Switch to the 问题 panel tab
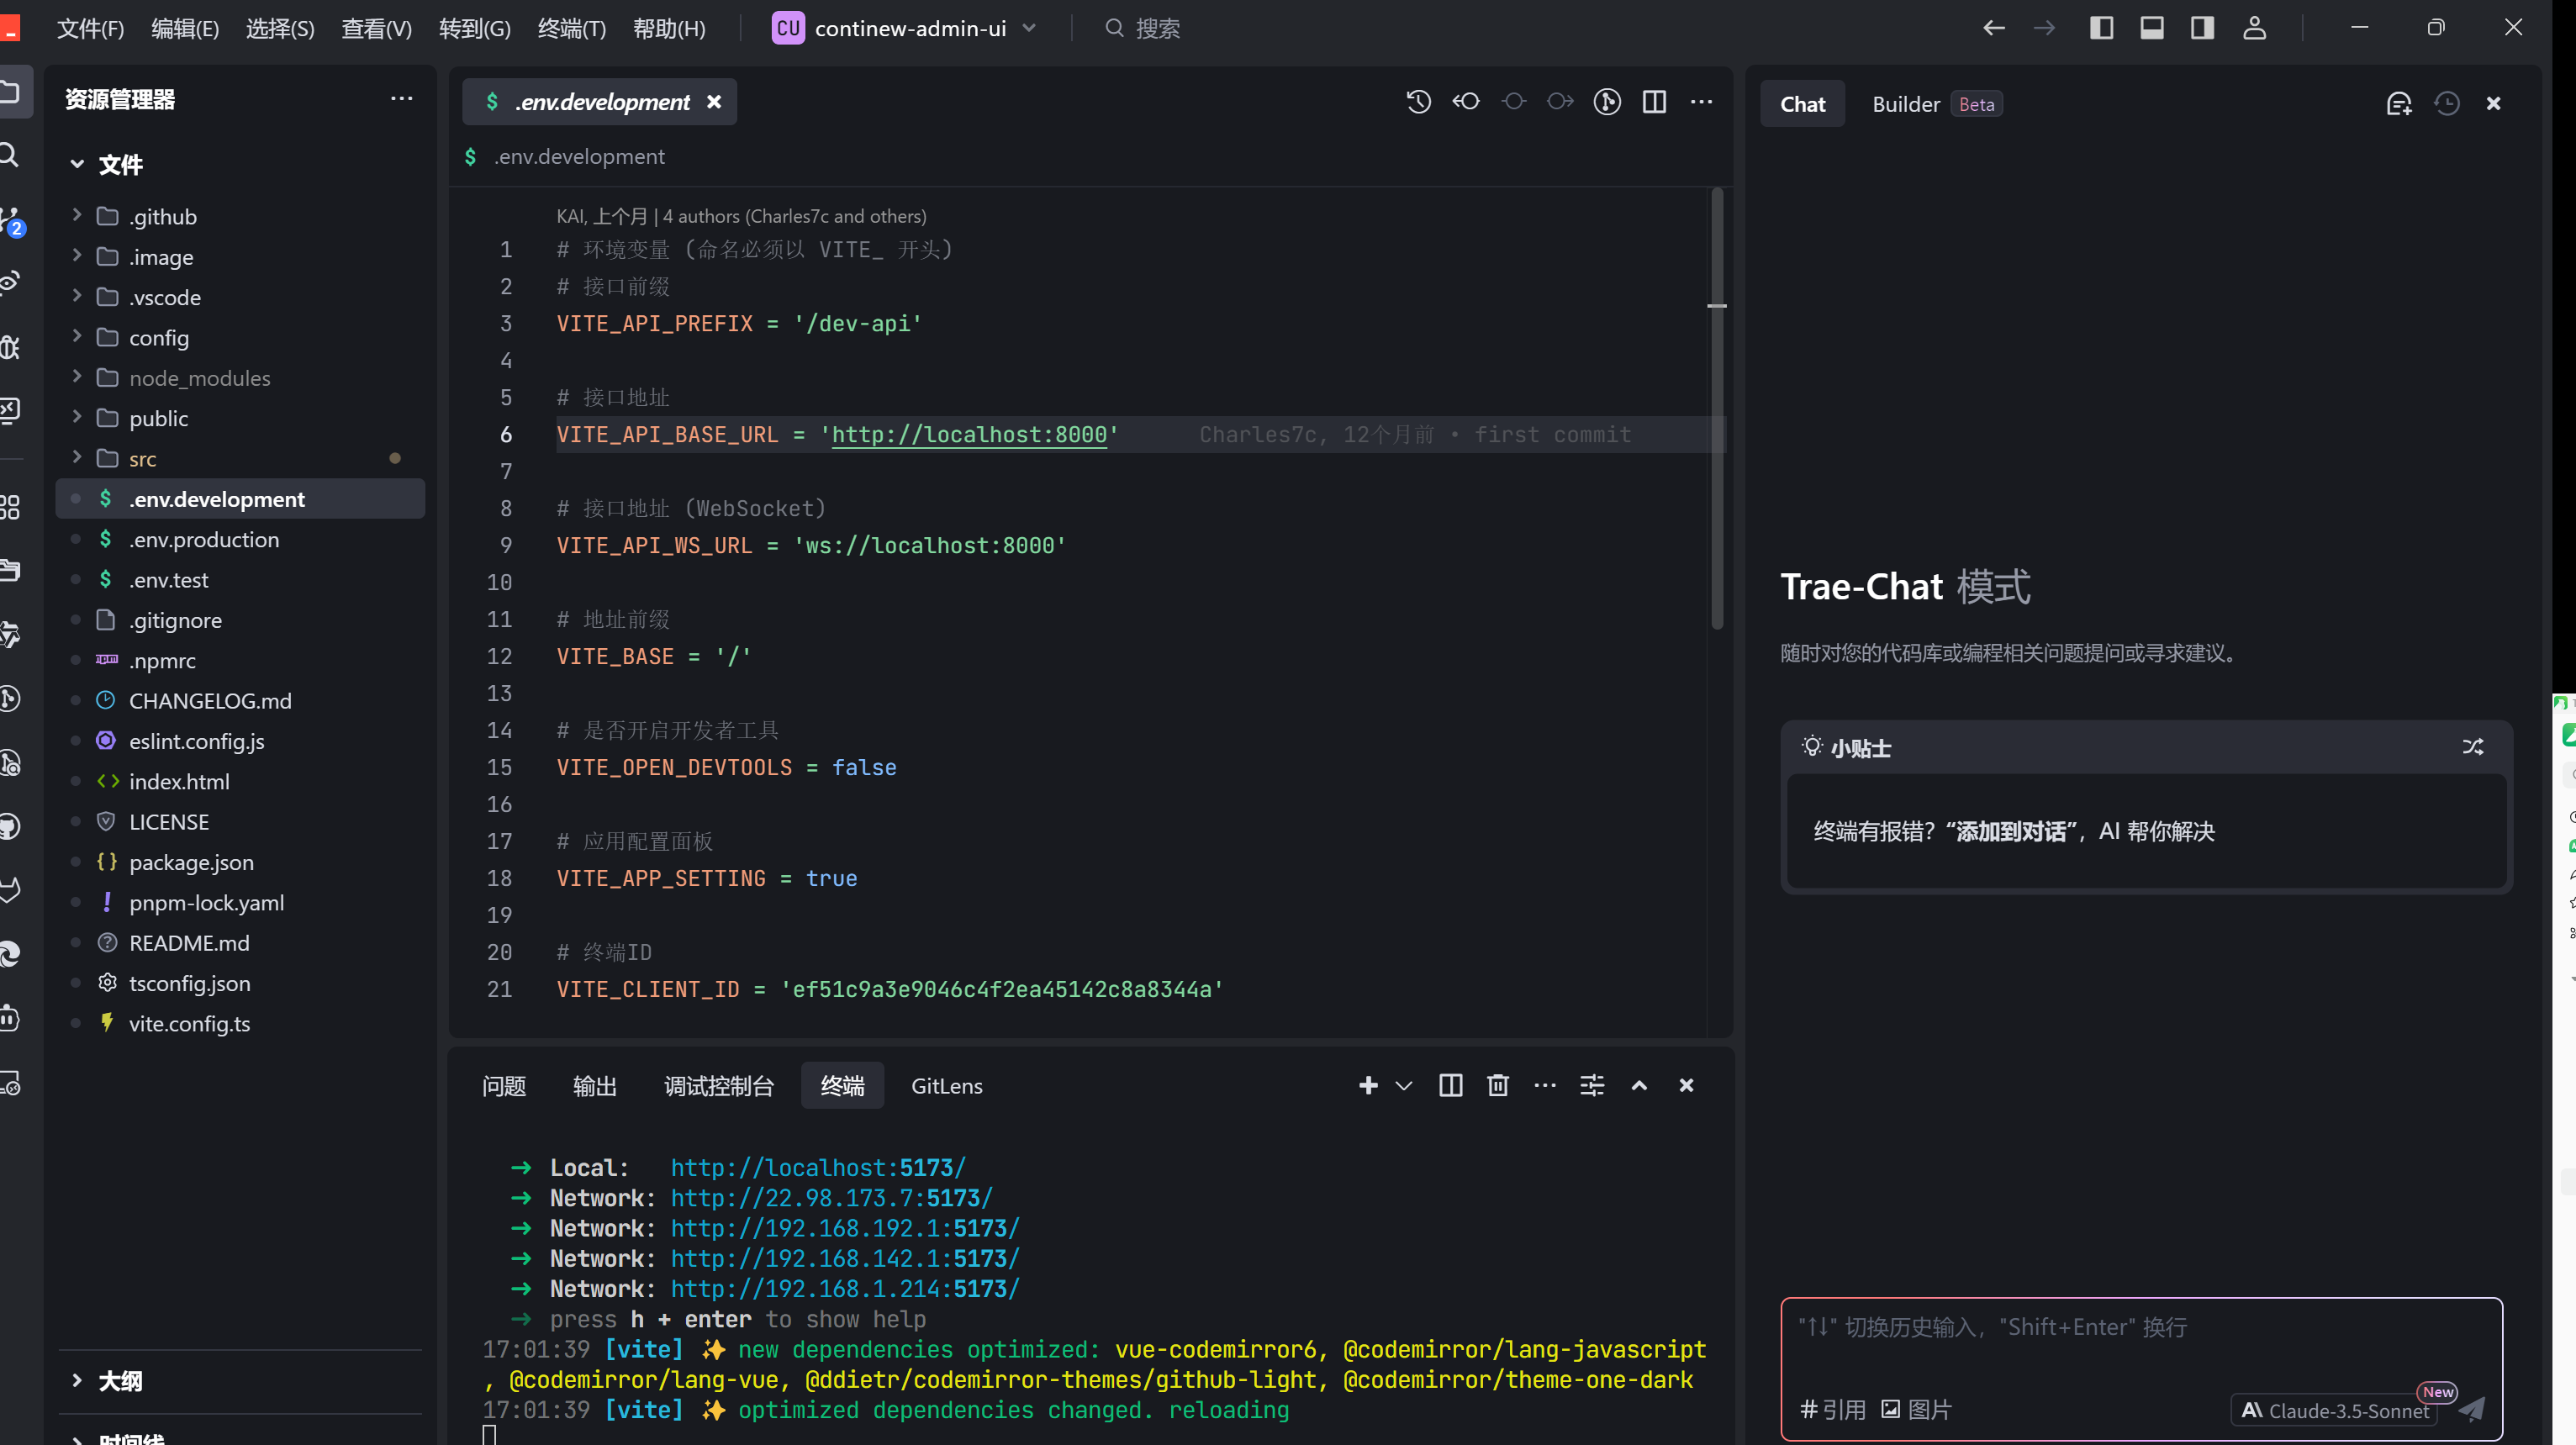 tap(503, 1085)
